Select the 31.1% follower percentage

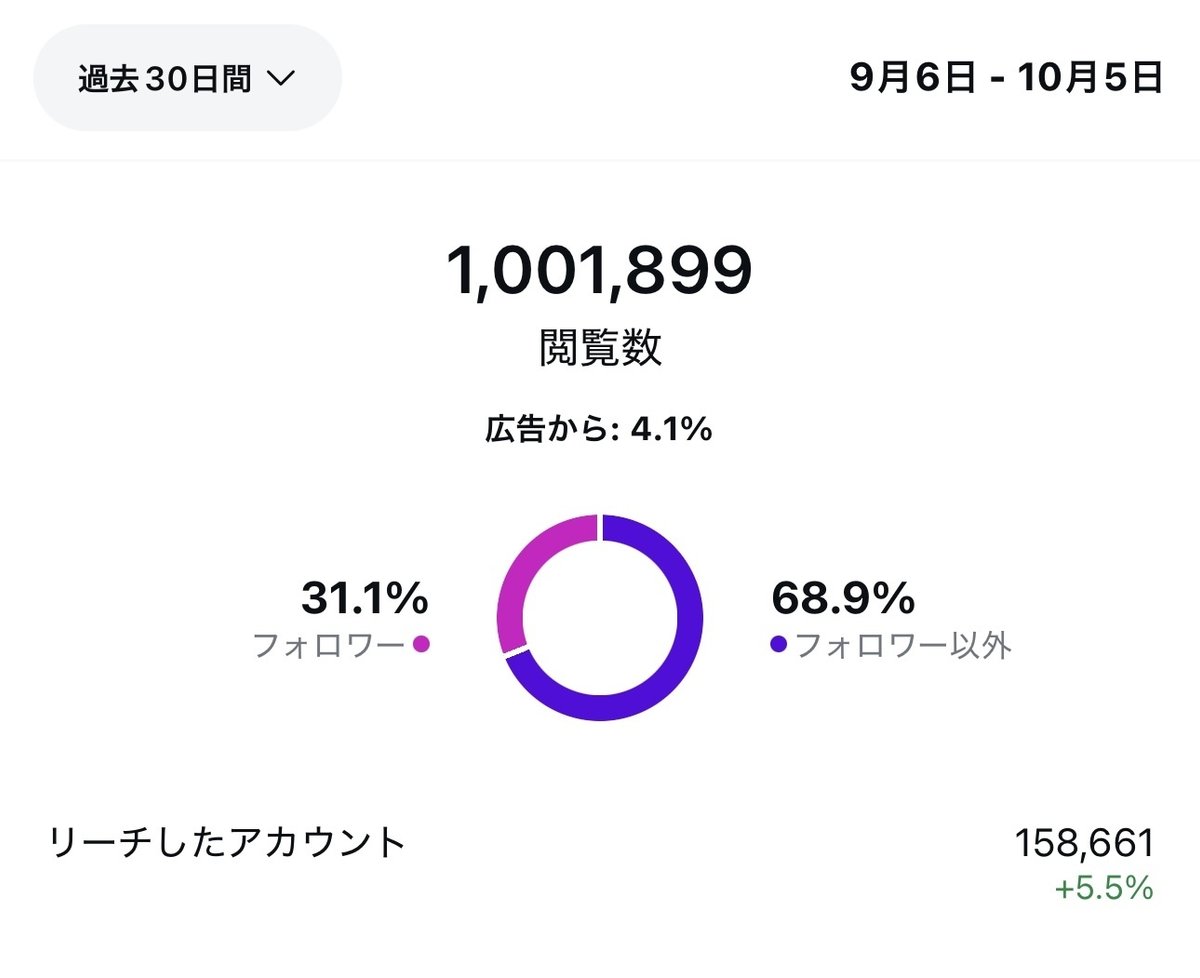pyautogui.click(x=364, y=599)
